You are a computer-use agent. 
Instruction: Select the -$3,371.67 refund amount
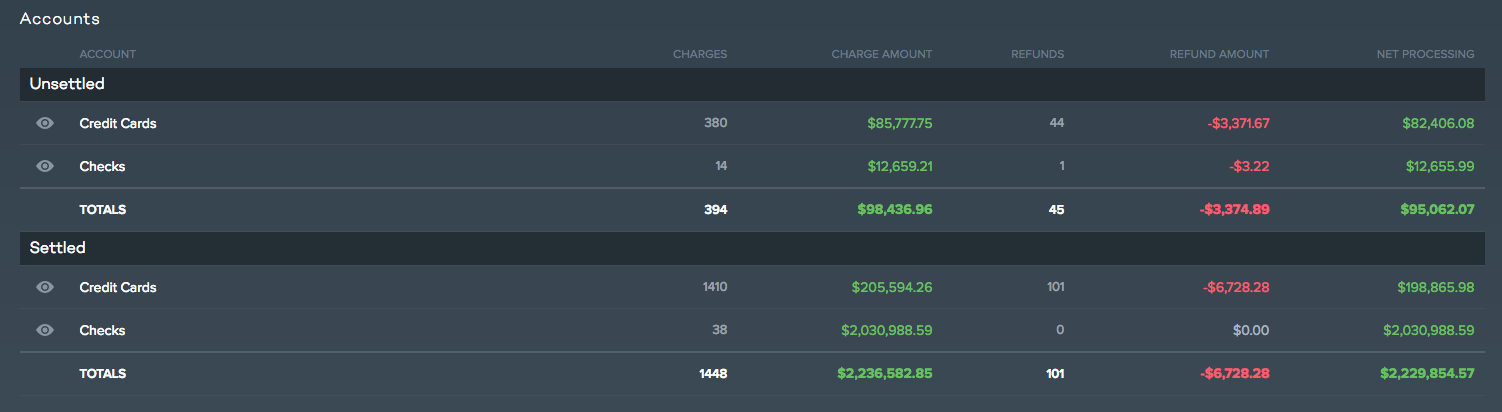pos(1238,123)
